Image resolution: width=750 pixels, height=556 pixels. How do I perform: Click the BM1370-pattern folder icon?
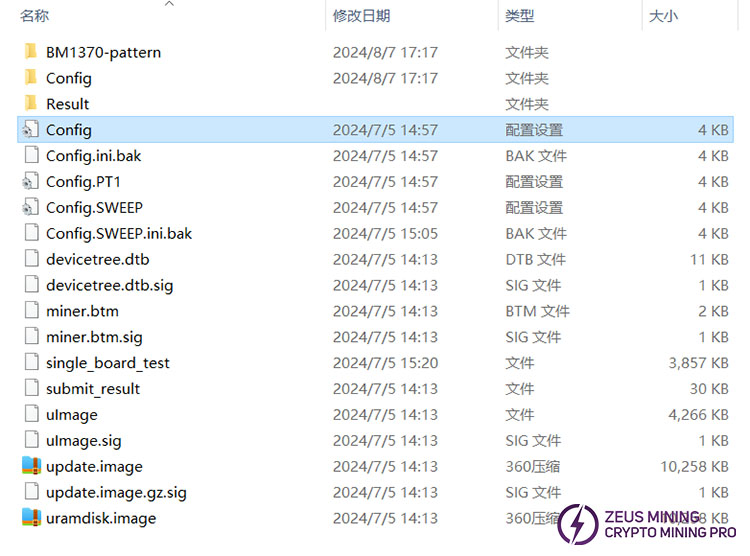point(30,52)
